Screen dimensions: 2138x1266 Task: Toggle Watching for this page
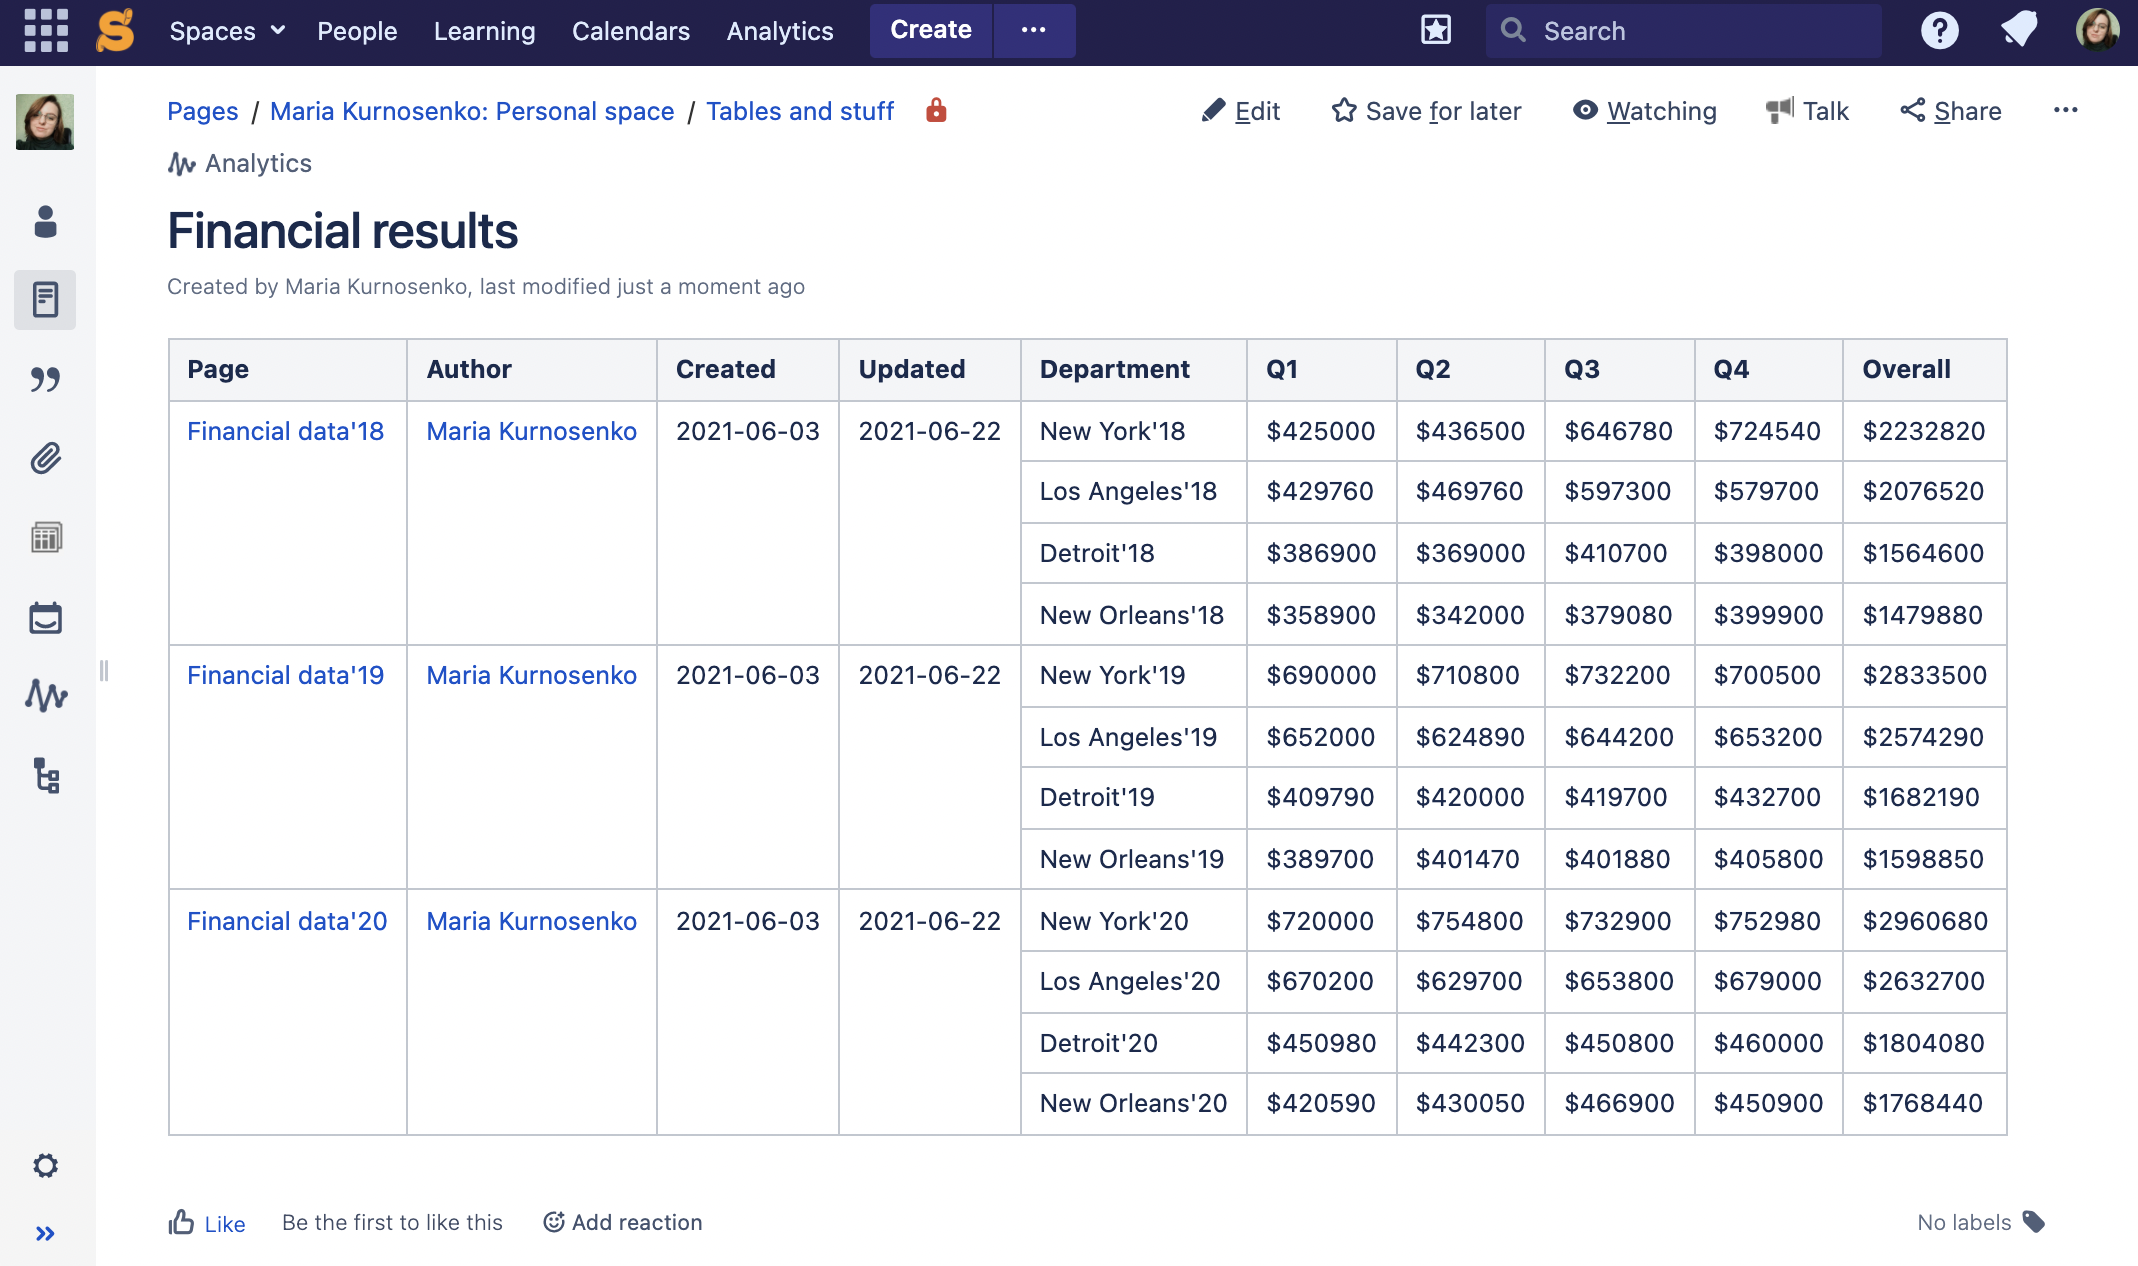tap(1644, 111)
